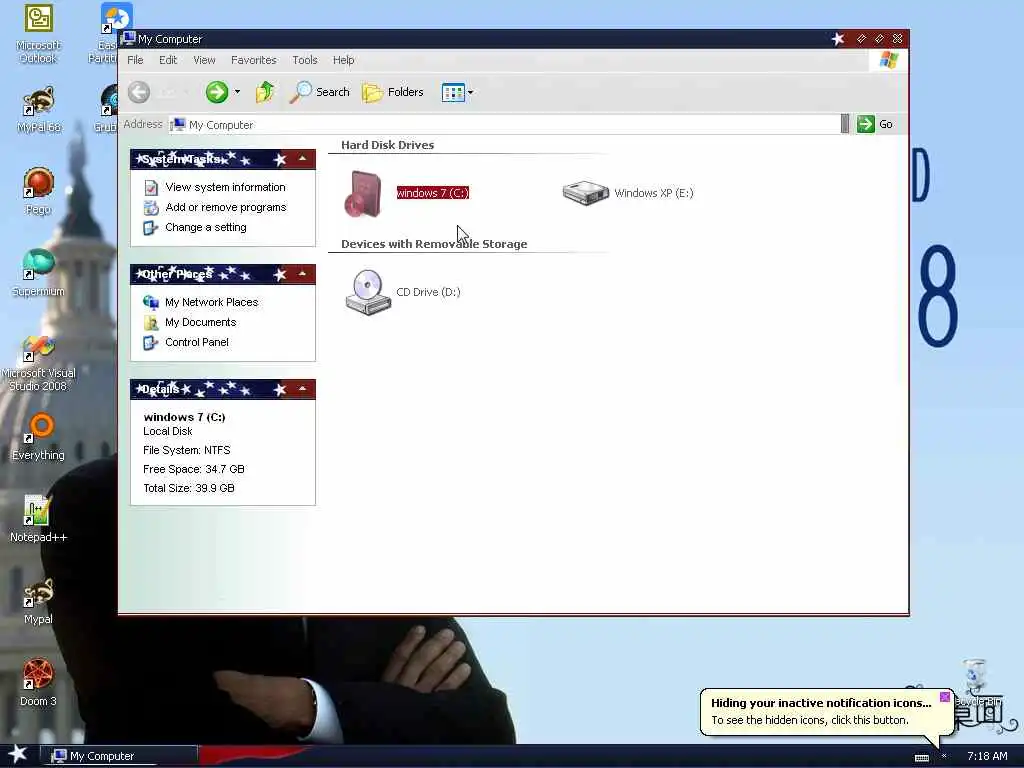
Task: Select the CD Drive (D:) icon
Action: [x=368, y=292]
